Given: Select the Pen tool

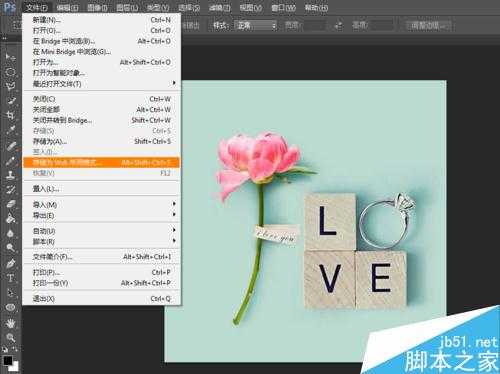Looking at the screenshot, I should [x=10, y=264].
